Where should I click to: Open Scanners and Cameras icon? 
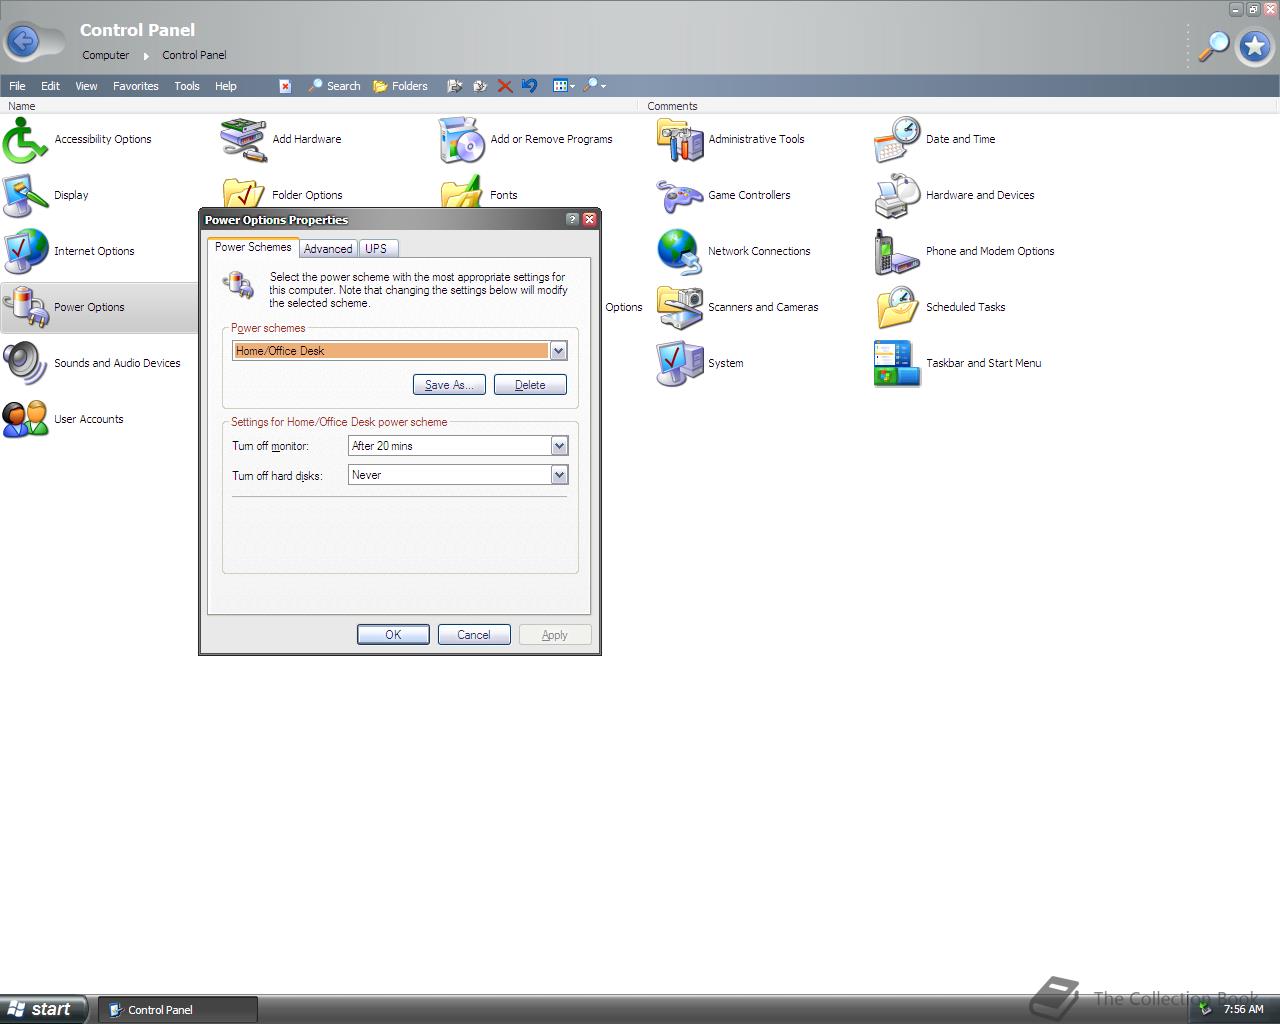(x=679, y=307)
